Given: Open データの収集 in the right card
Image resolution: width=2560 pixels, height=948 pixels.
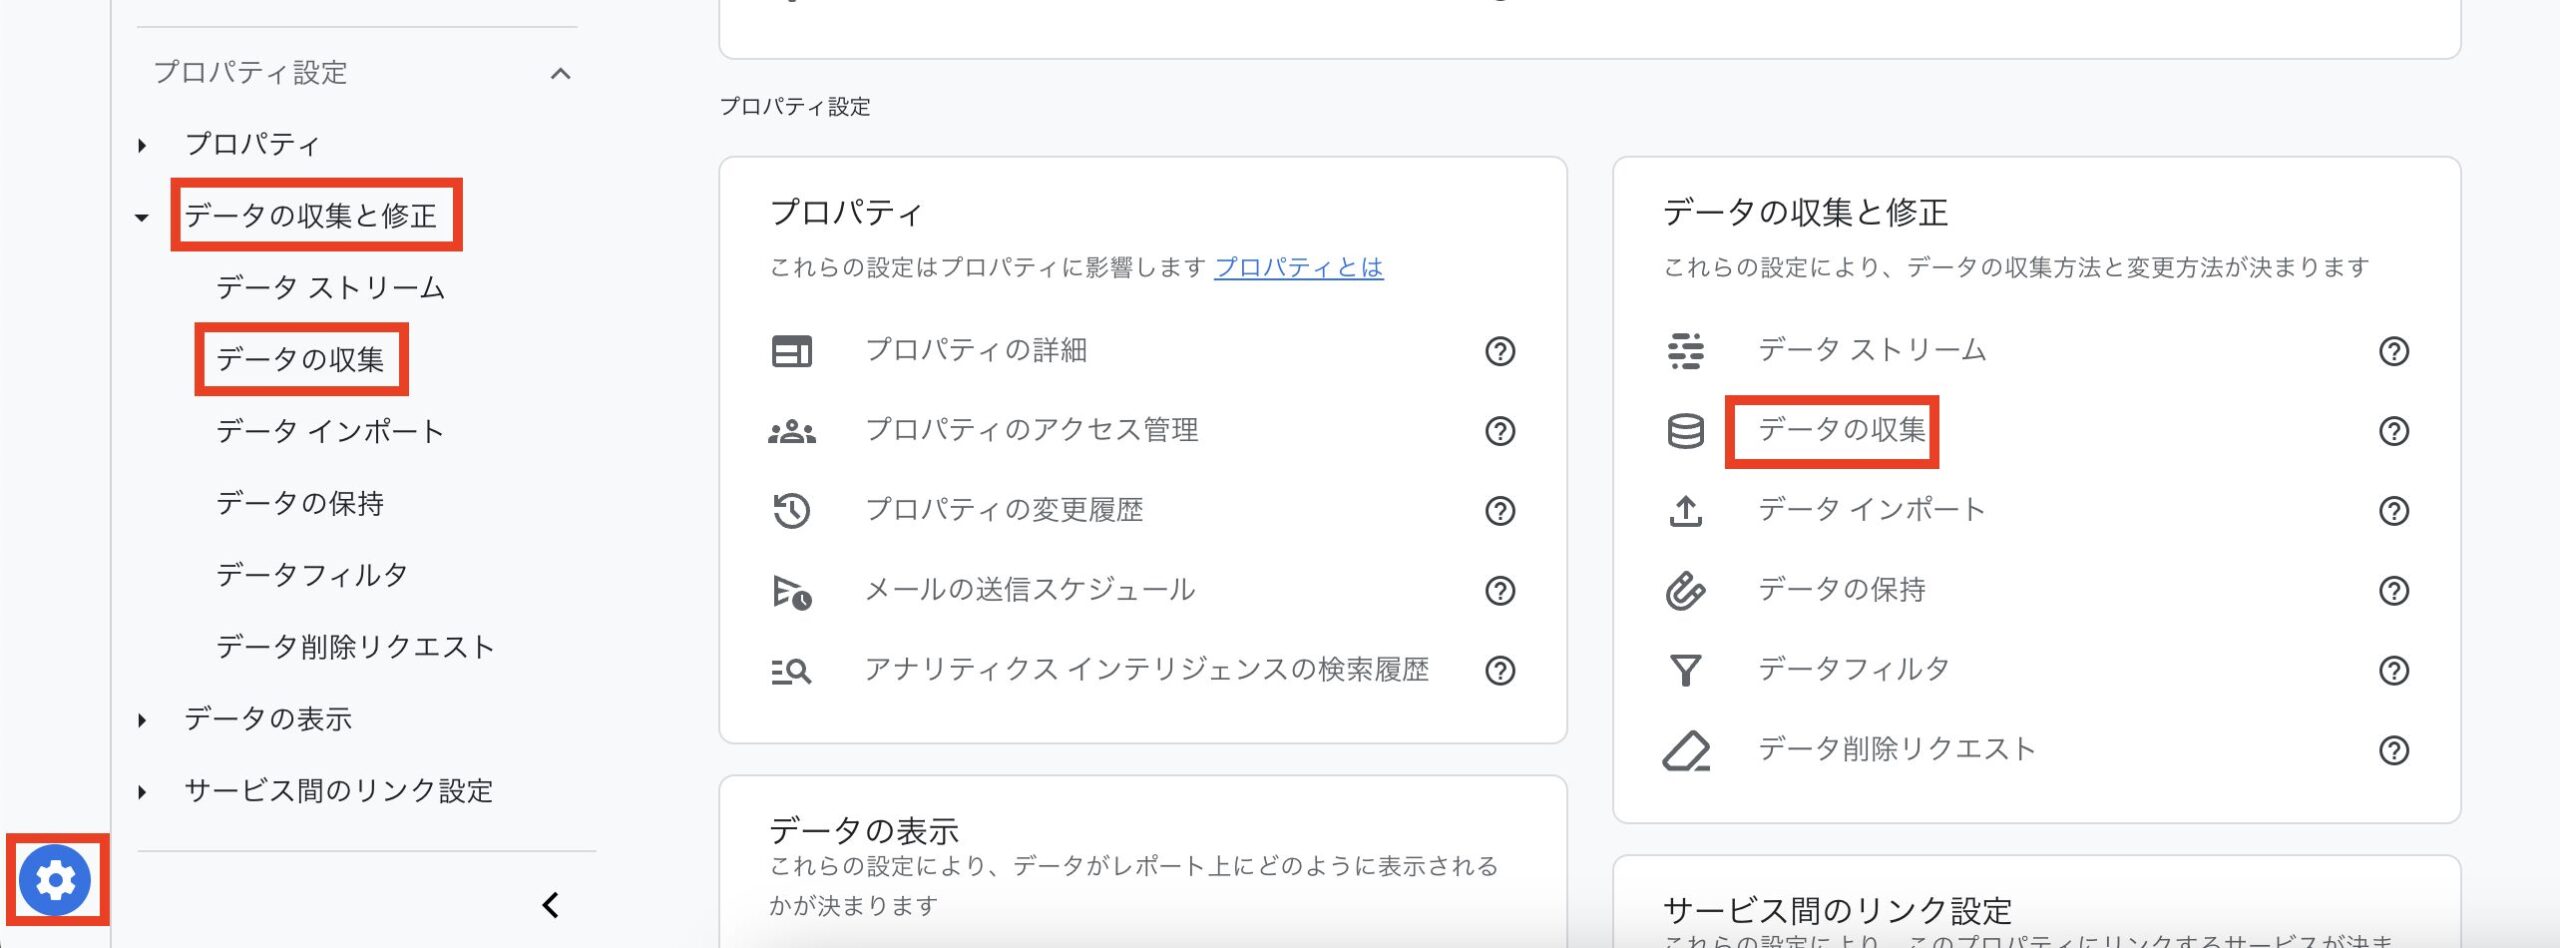Looking at the screenshot, I should (x=1842, y=430).
